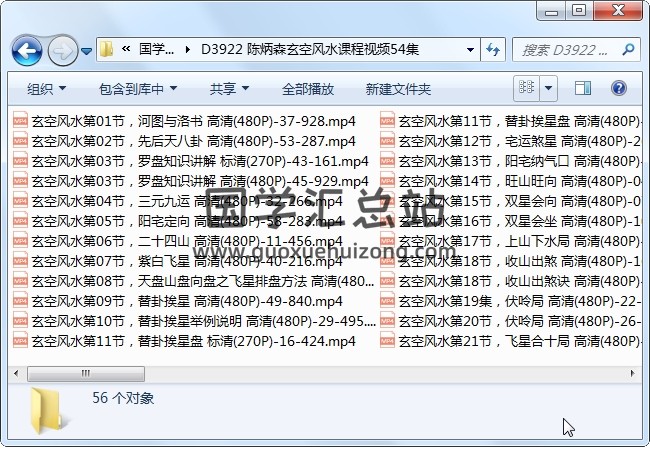The width and height of the screenshot is (650, 450).
Task: Select file 玄空风水第18节，收山出煞诀
Action: (x=510, y=281)
